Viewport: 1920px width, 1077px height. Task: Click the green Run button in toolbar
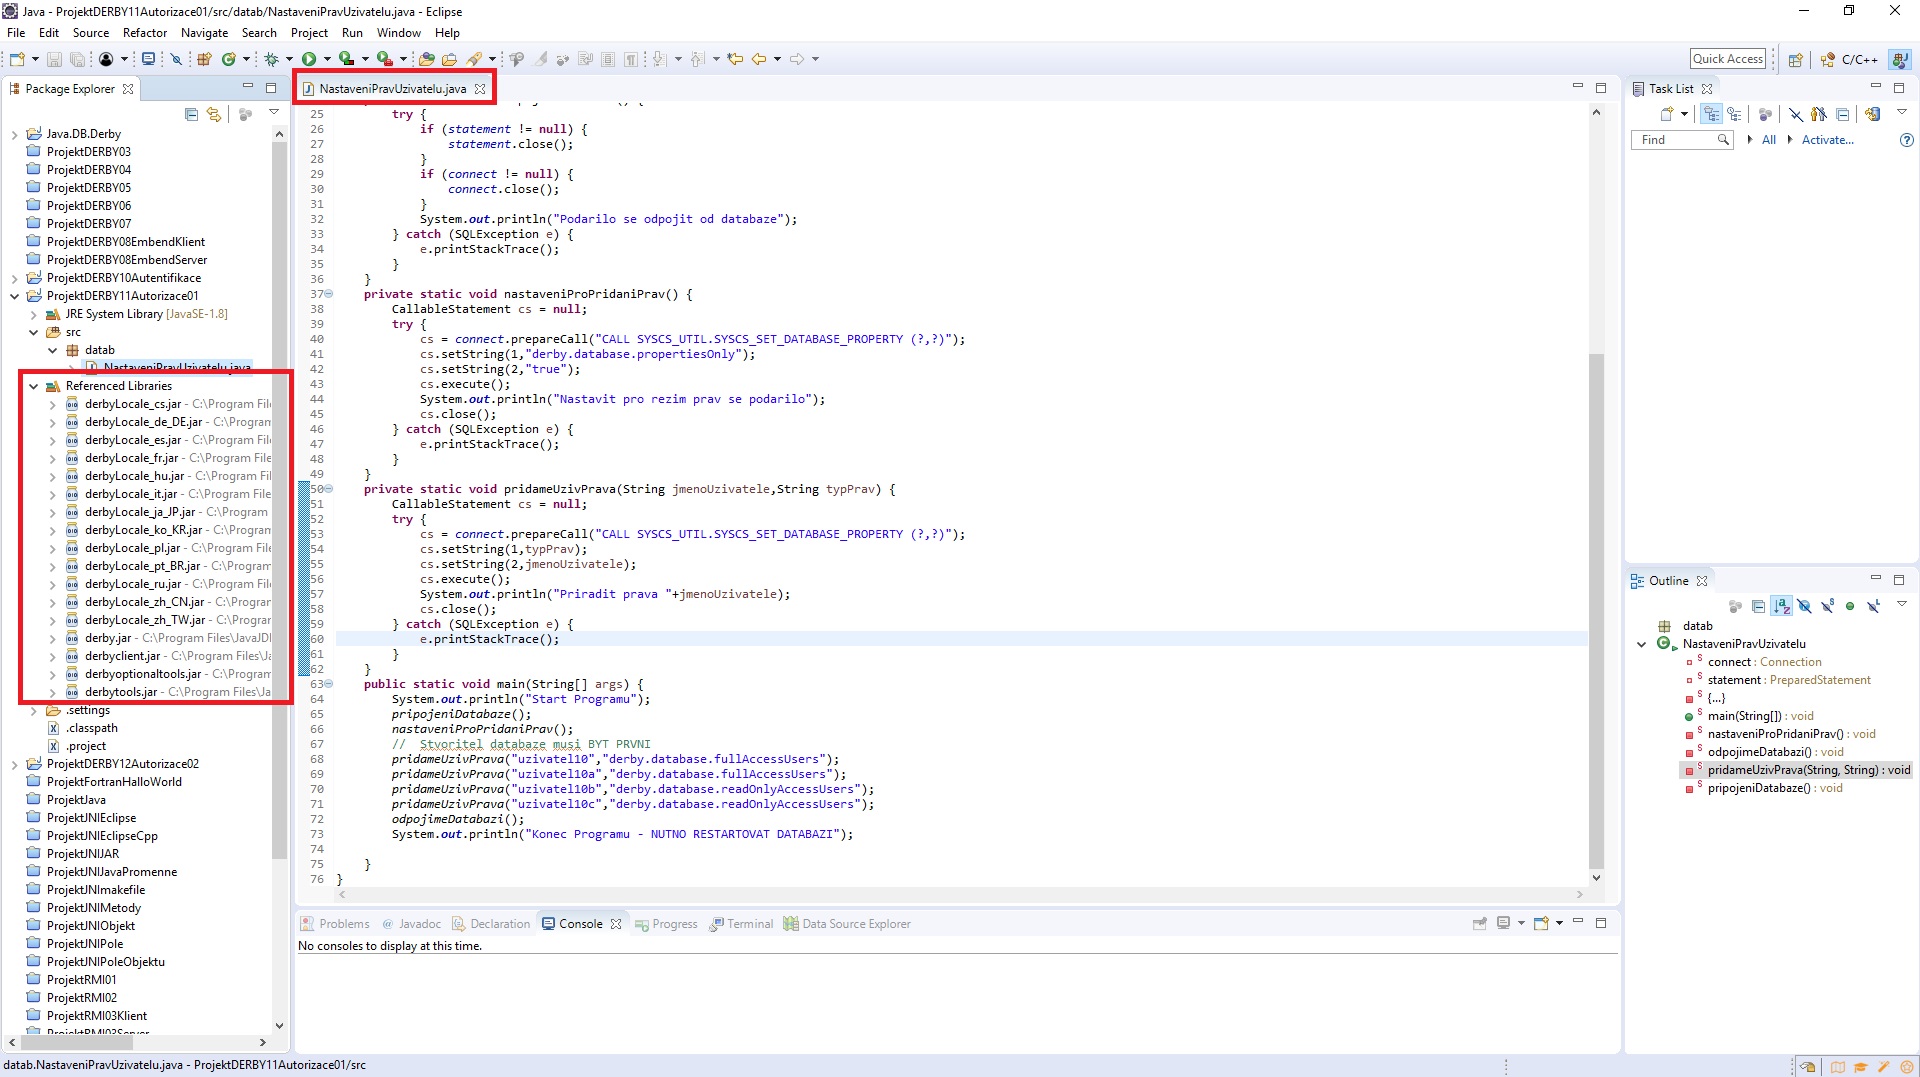point(309,59)
